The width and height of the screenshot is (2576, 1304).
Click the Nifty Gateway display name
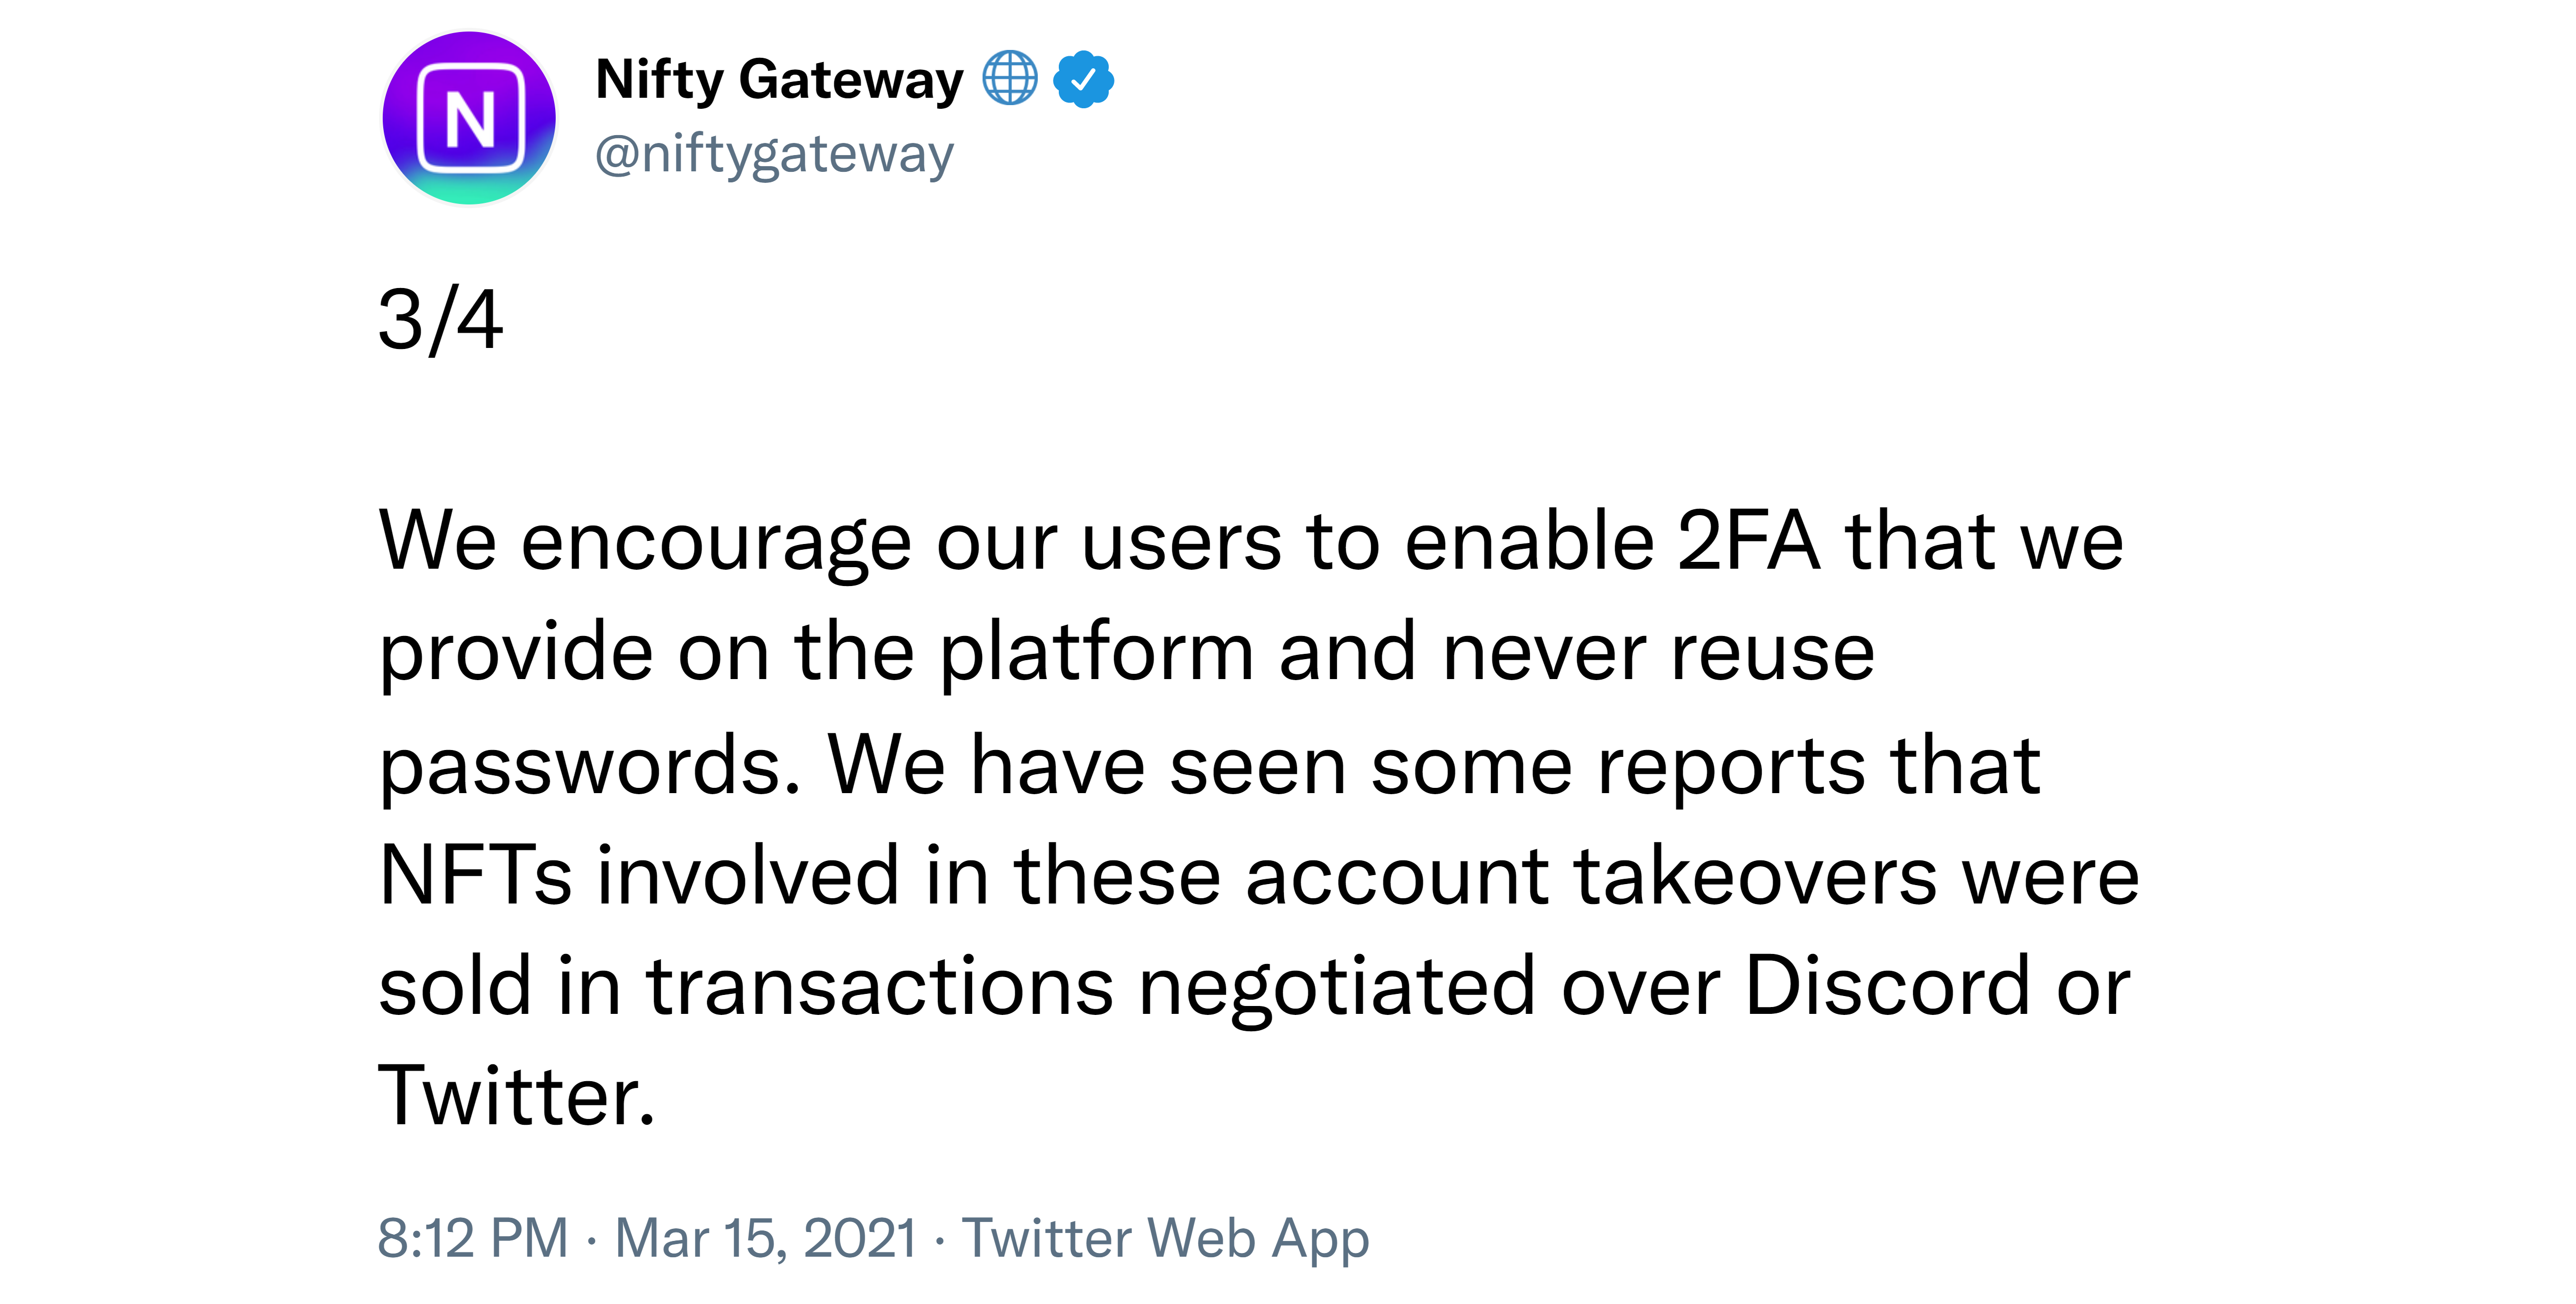[x=780, y=80]
